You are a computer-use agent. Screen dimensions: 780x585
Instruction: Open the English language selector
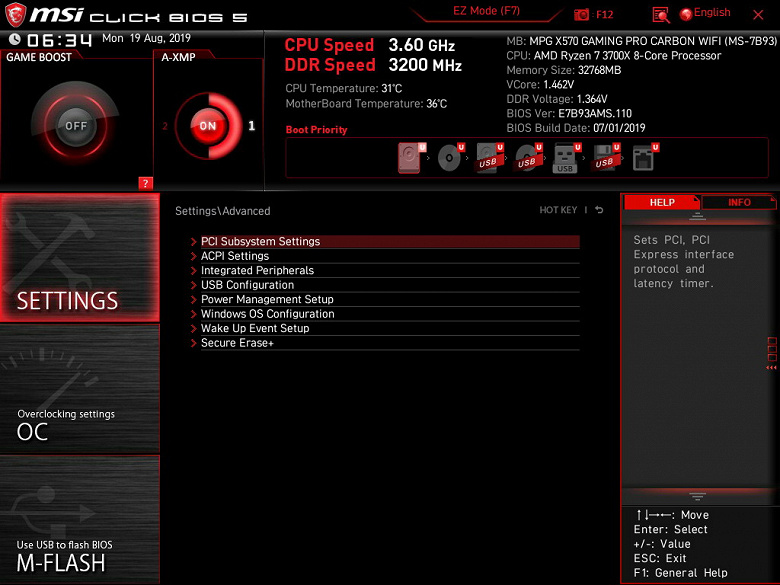[712, 13]
